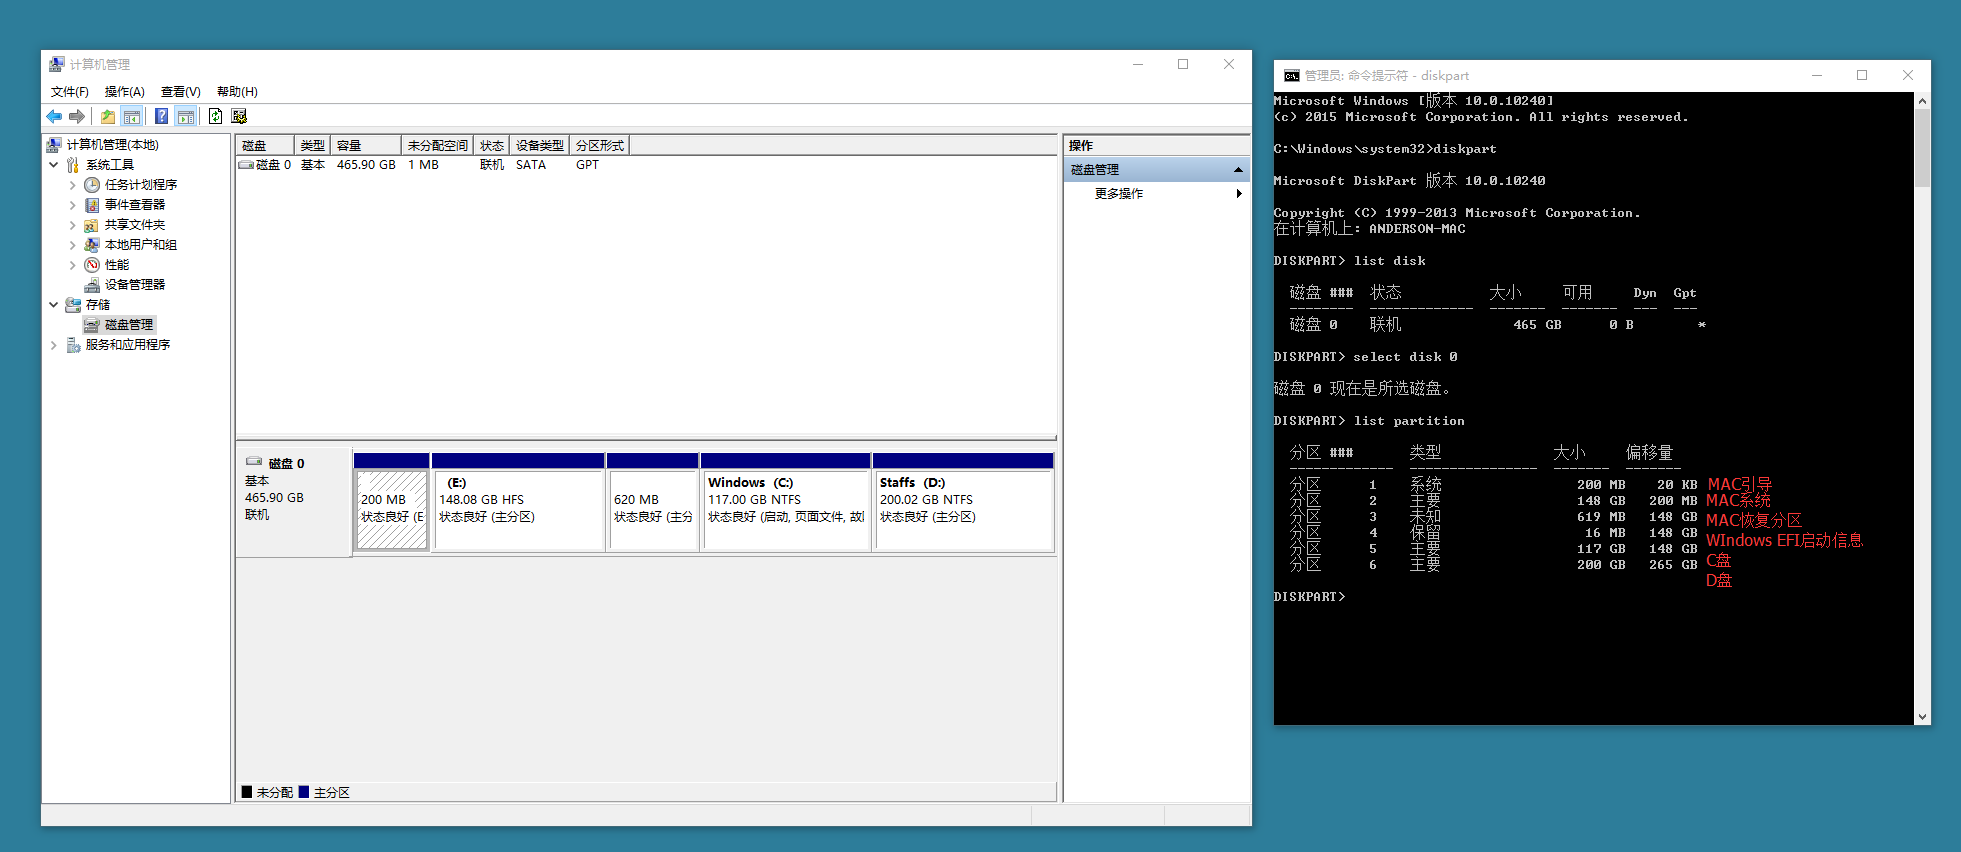
Task: Click the disk settings icon after Refresh
Action: point(239,117)
